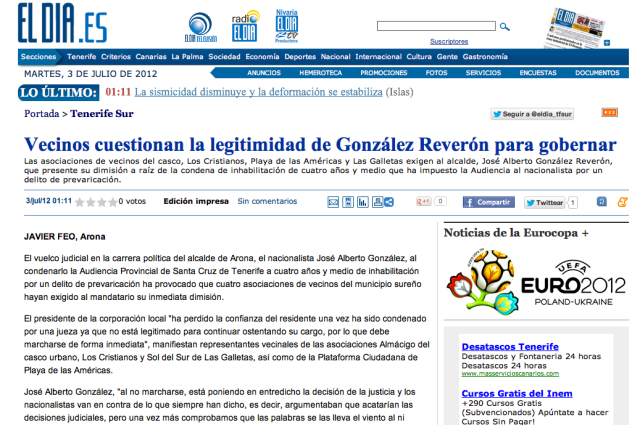This screenshot has height=425, width=640.
Task: Click the Suscriptores link
Action: 449,42
